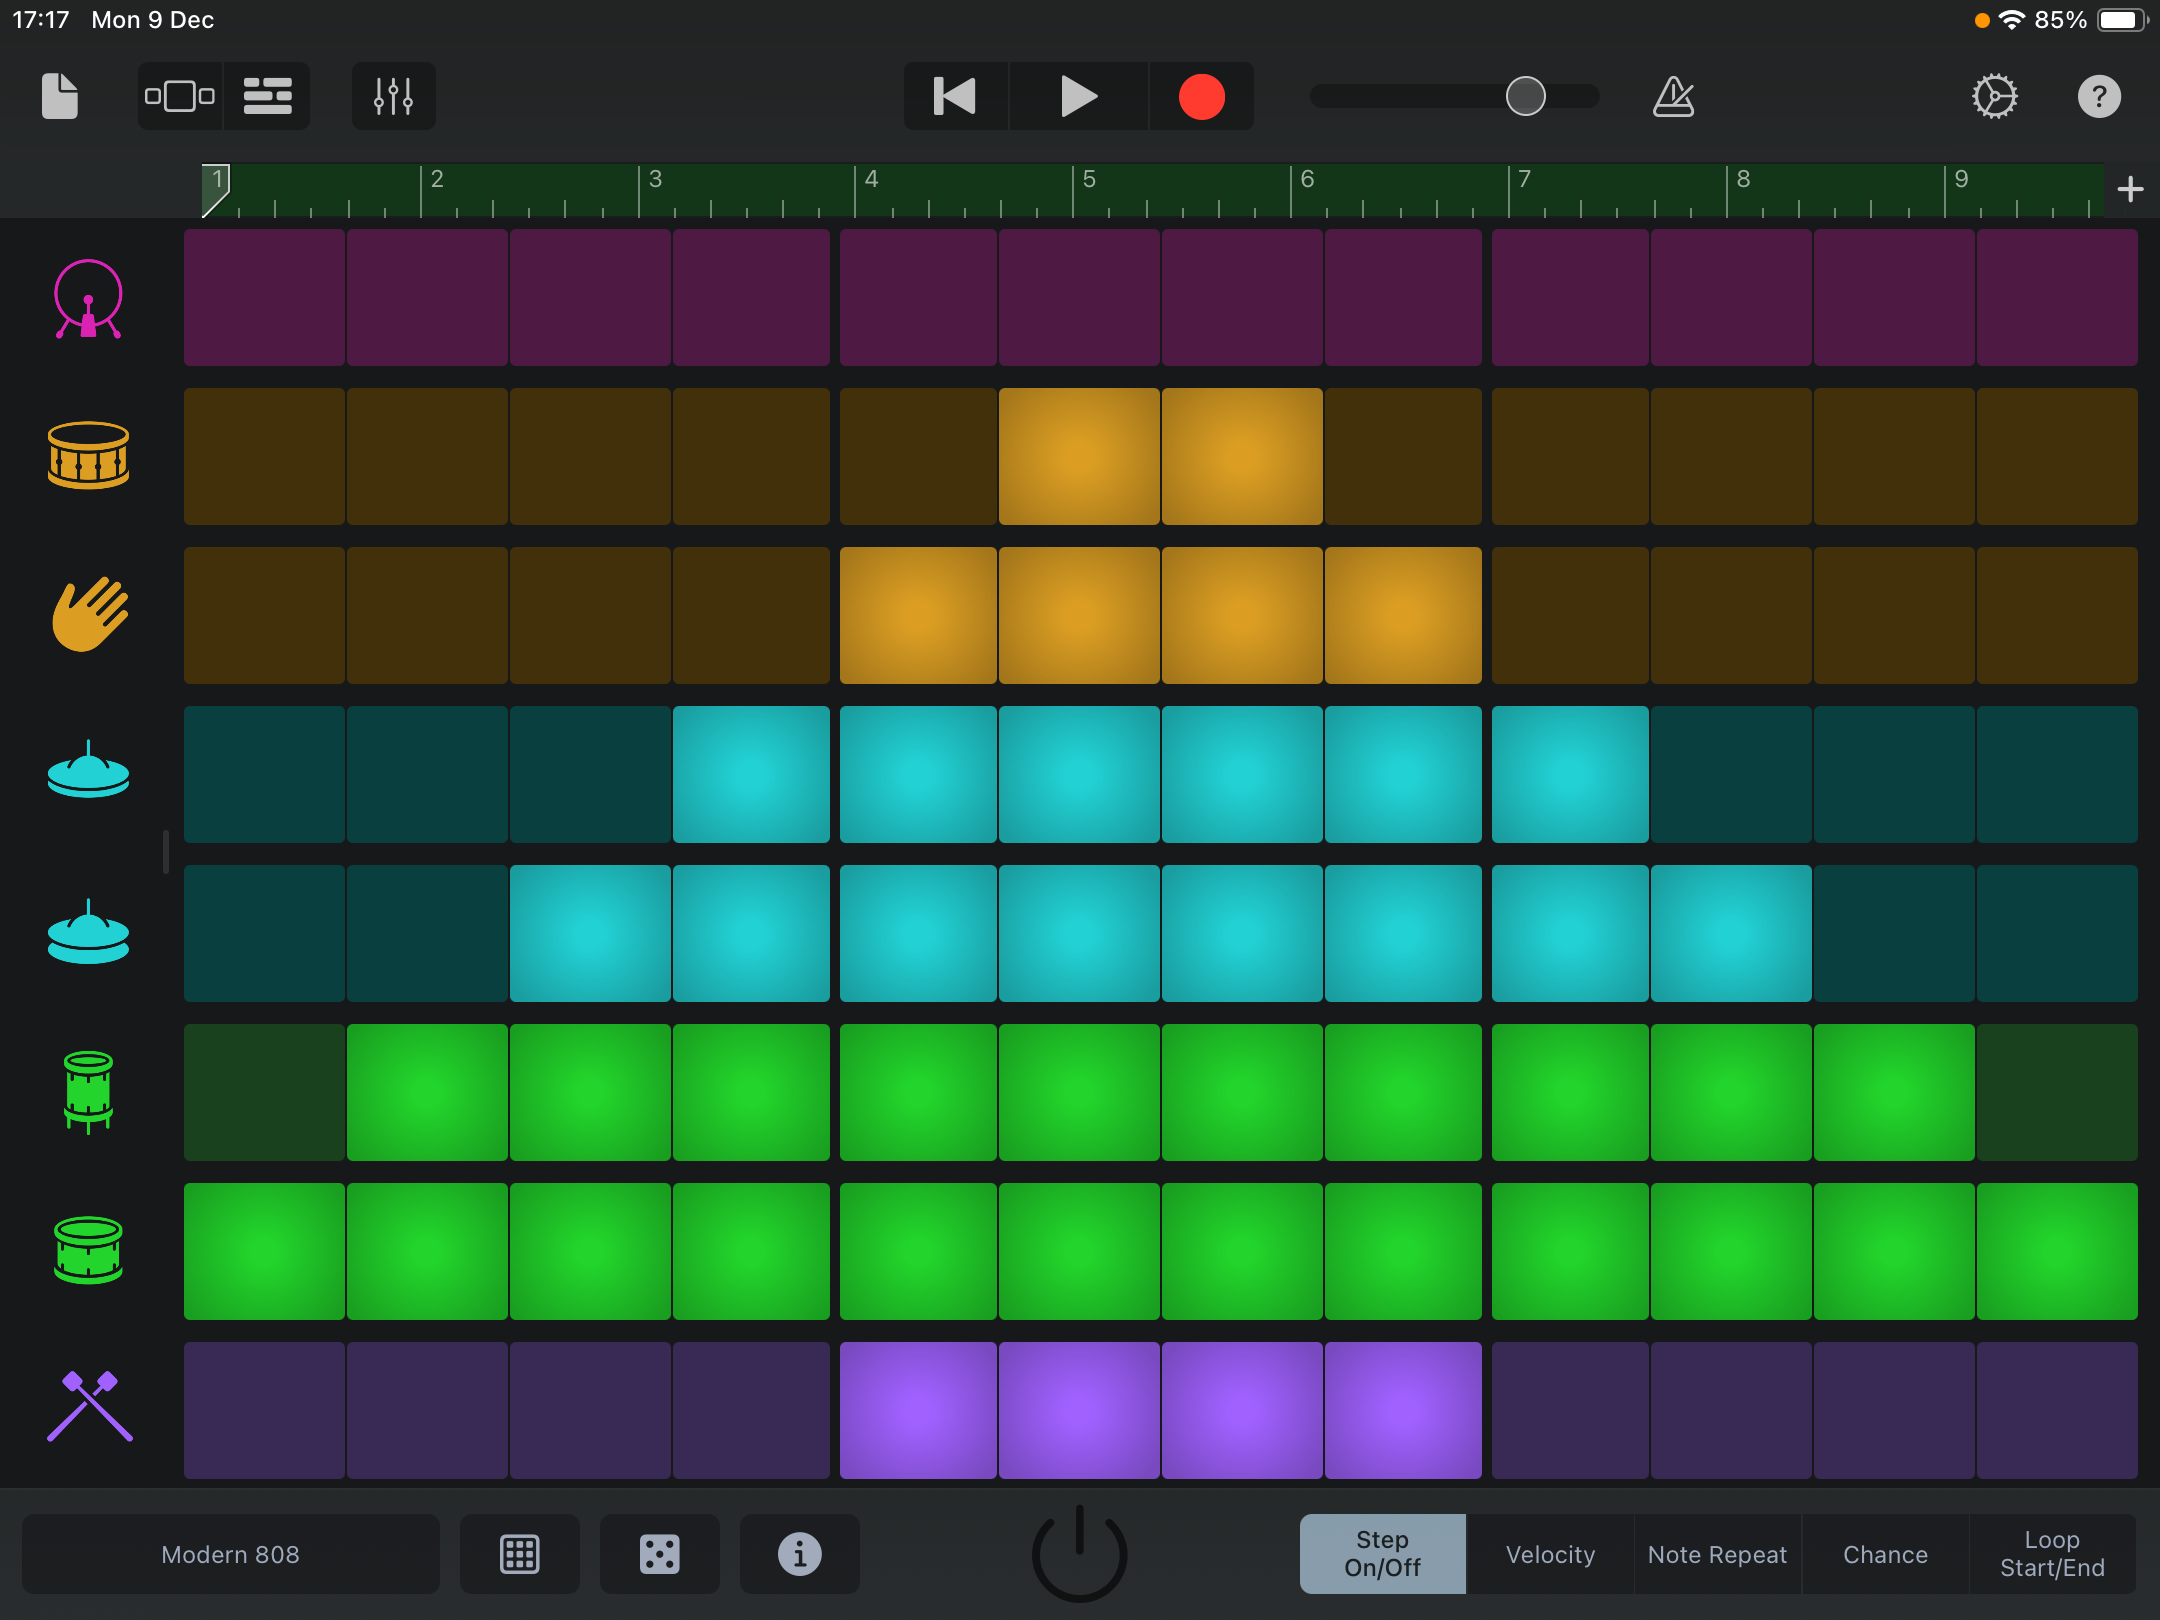Image resolution: width=2160 pixels, height=1620 pixels.
Task: Open the pattern grid icon
Action: pyautogui.click(x=519, y=1554)
